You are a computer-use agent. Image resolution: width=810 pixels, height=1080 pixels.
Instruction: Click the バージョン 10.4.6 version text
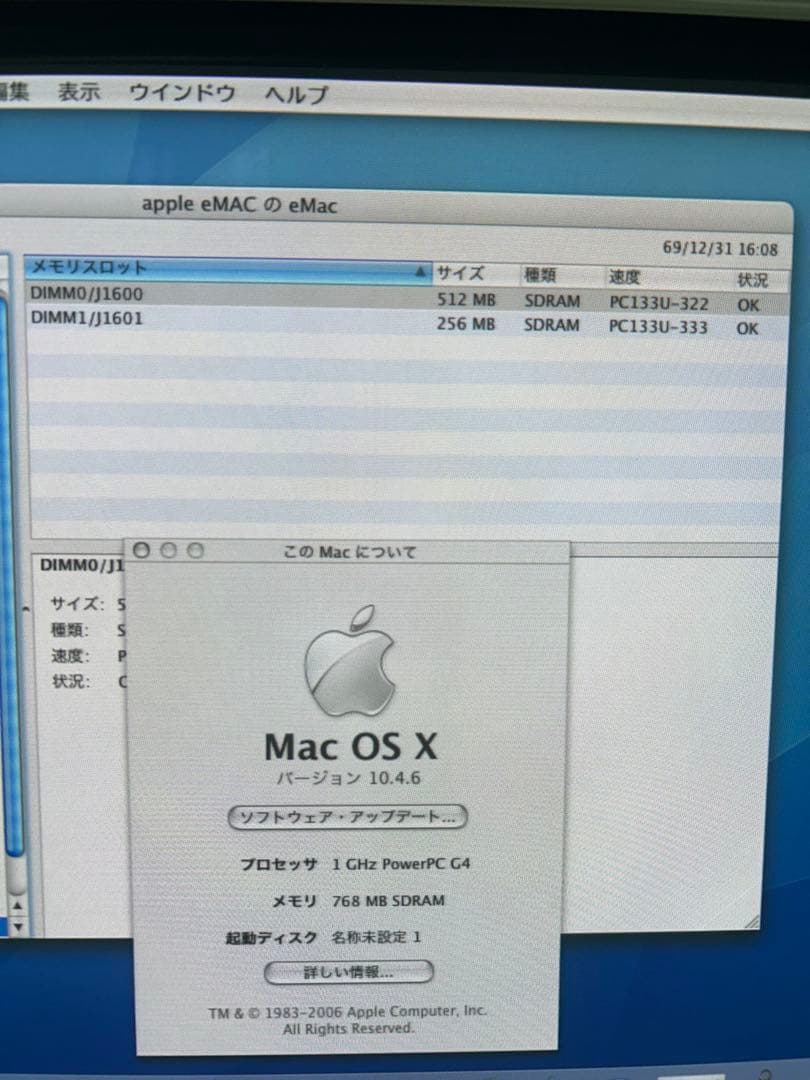pos(348,778)
